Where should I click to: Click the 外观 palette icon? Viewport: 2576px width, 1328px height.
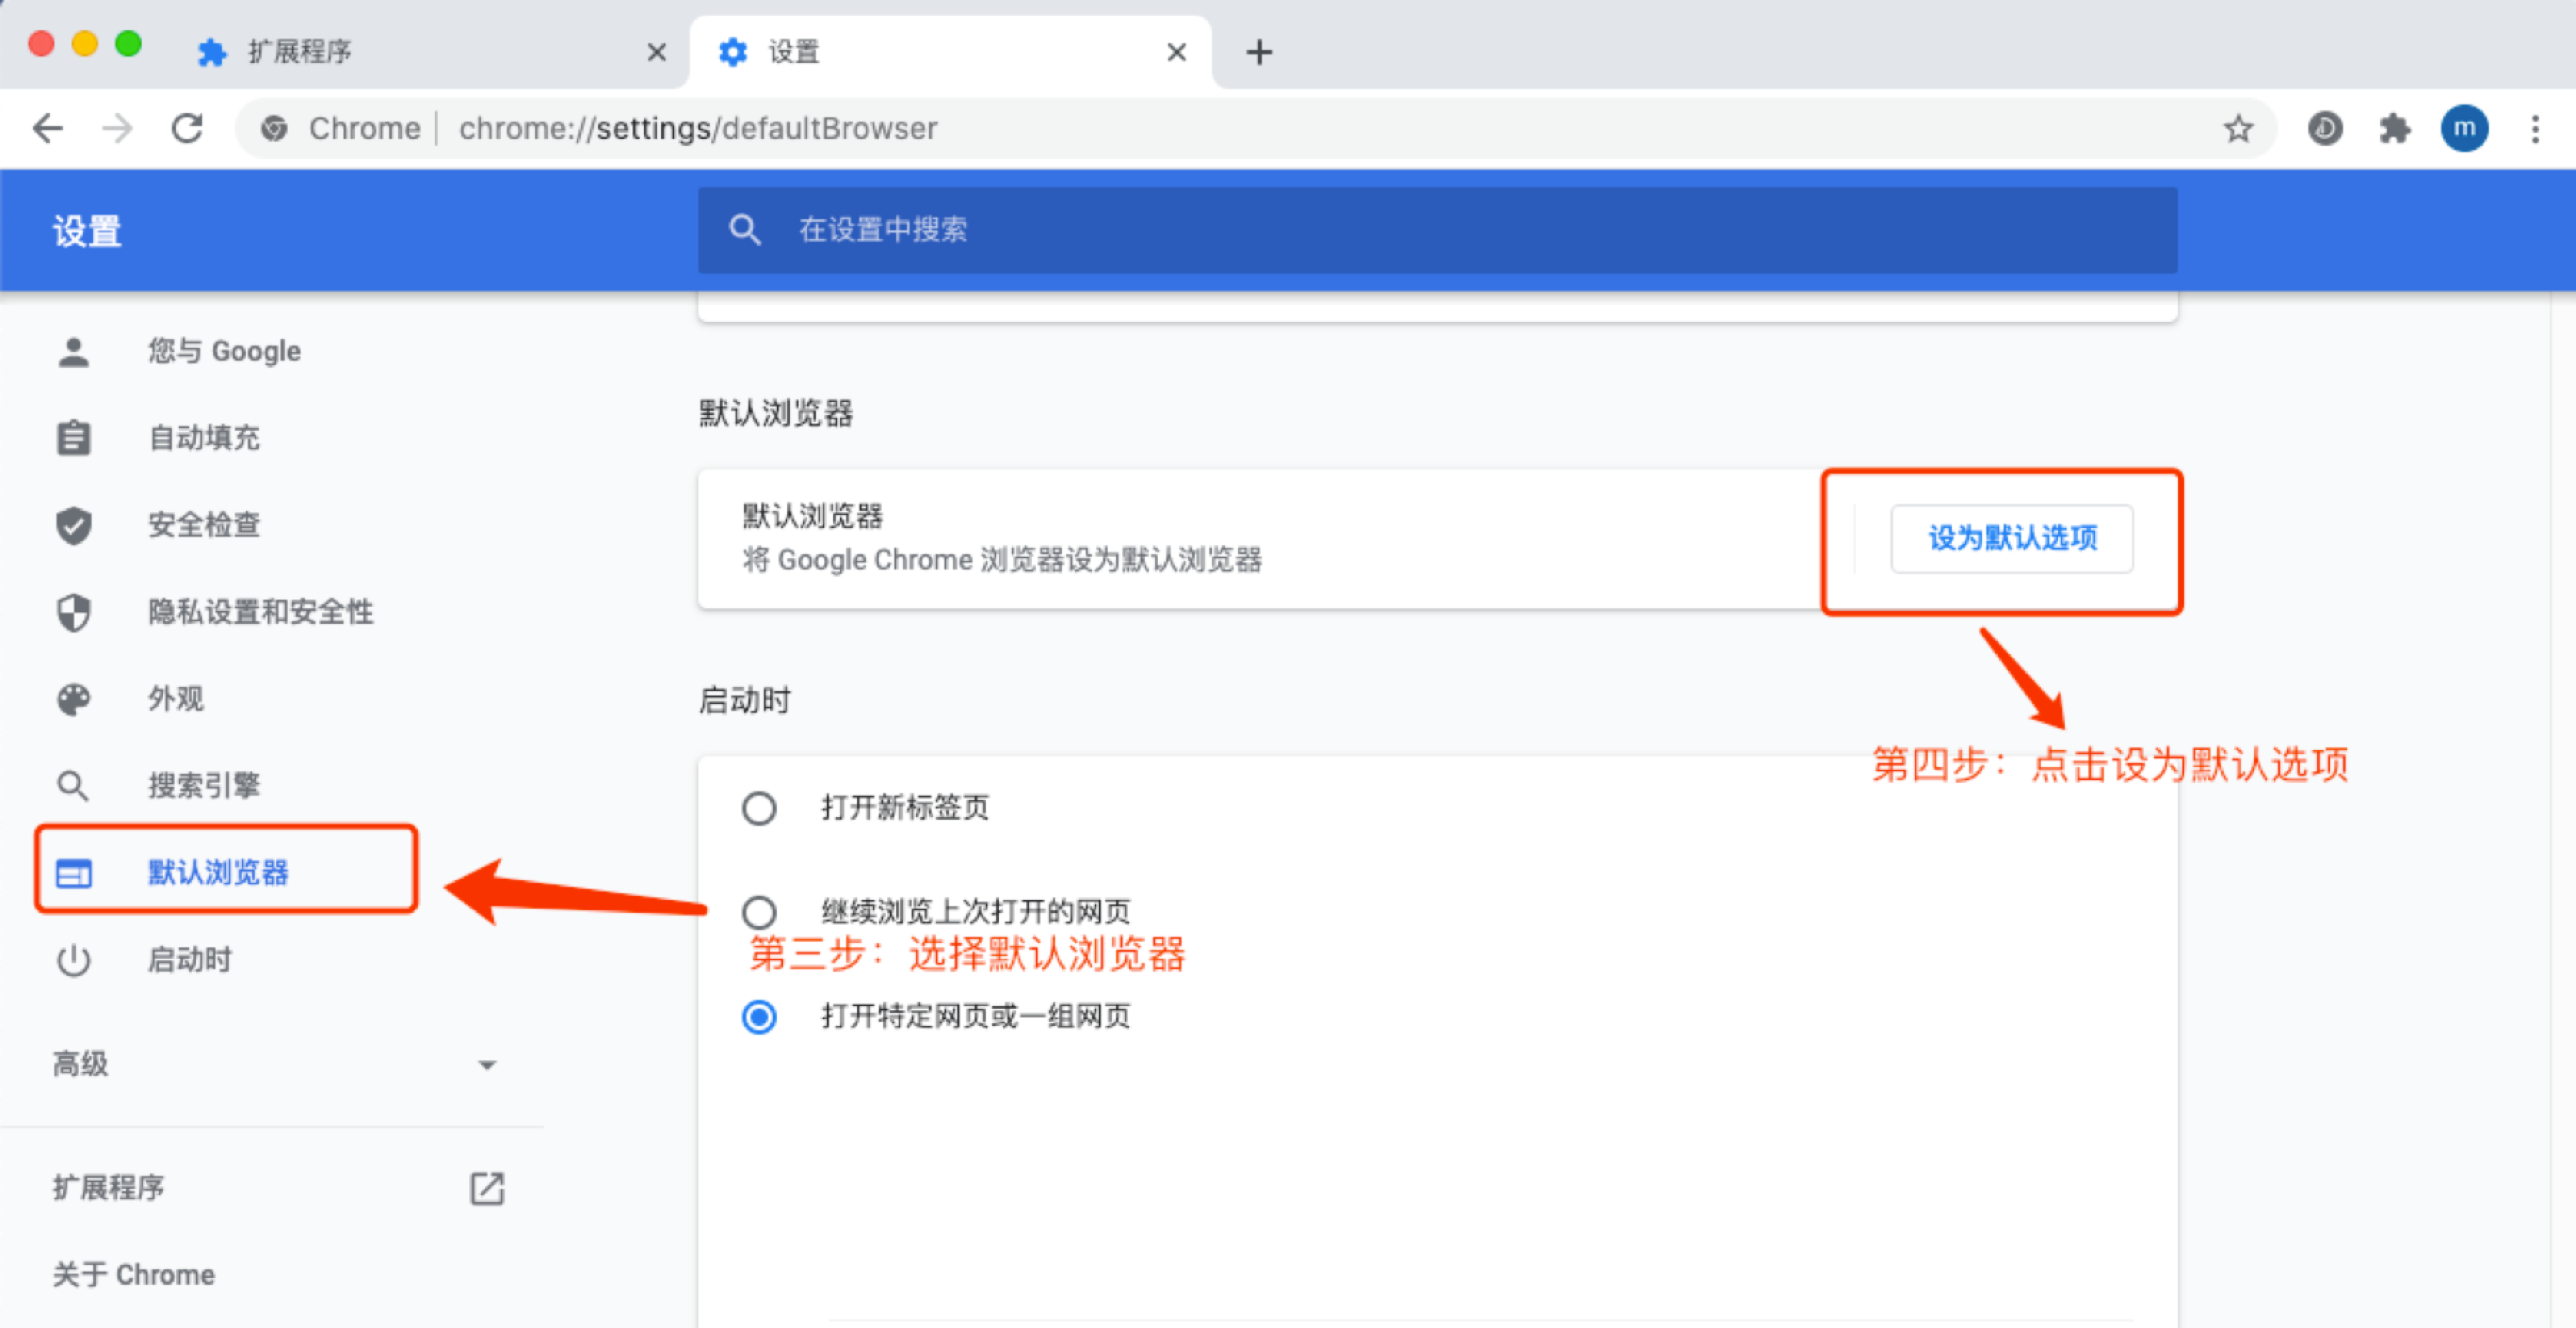pyautogui.click(x=73, y=699)
